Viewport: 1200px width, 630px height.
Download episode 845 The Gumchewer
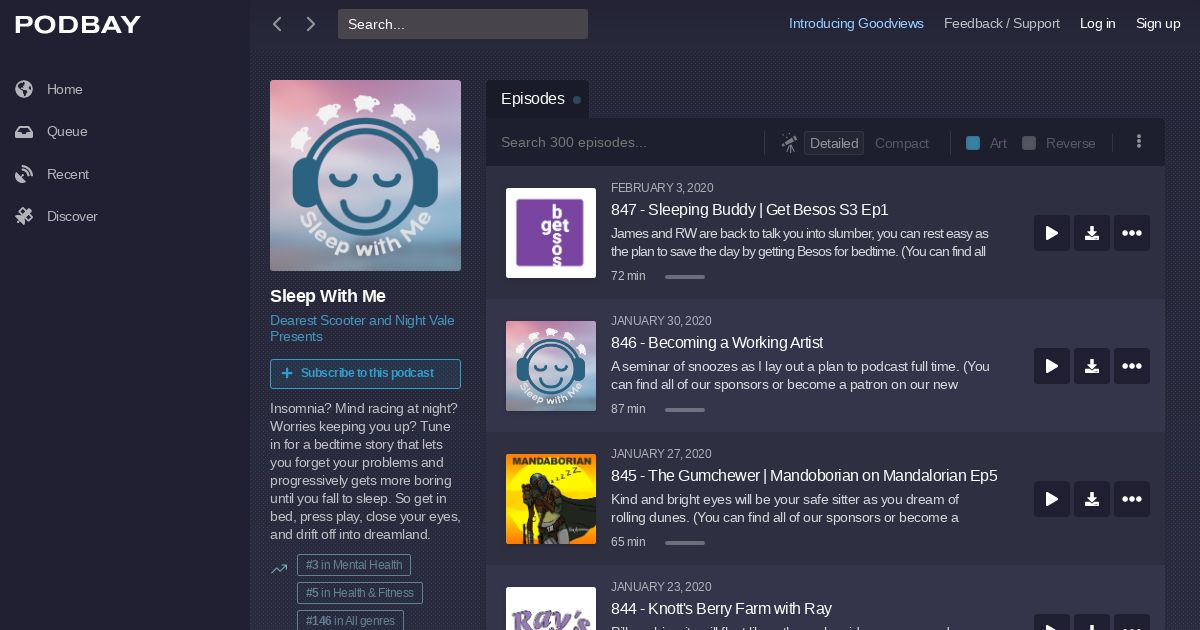pyautogui.click(x=1092, y=499)
